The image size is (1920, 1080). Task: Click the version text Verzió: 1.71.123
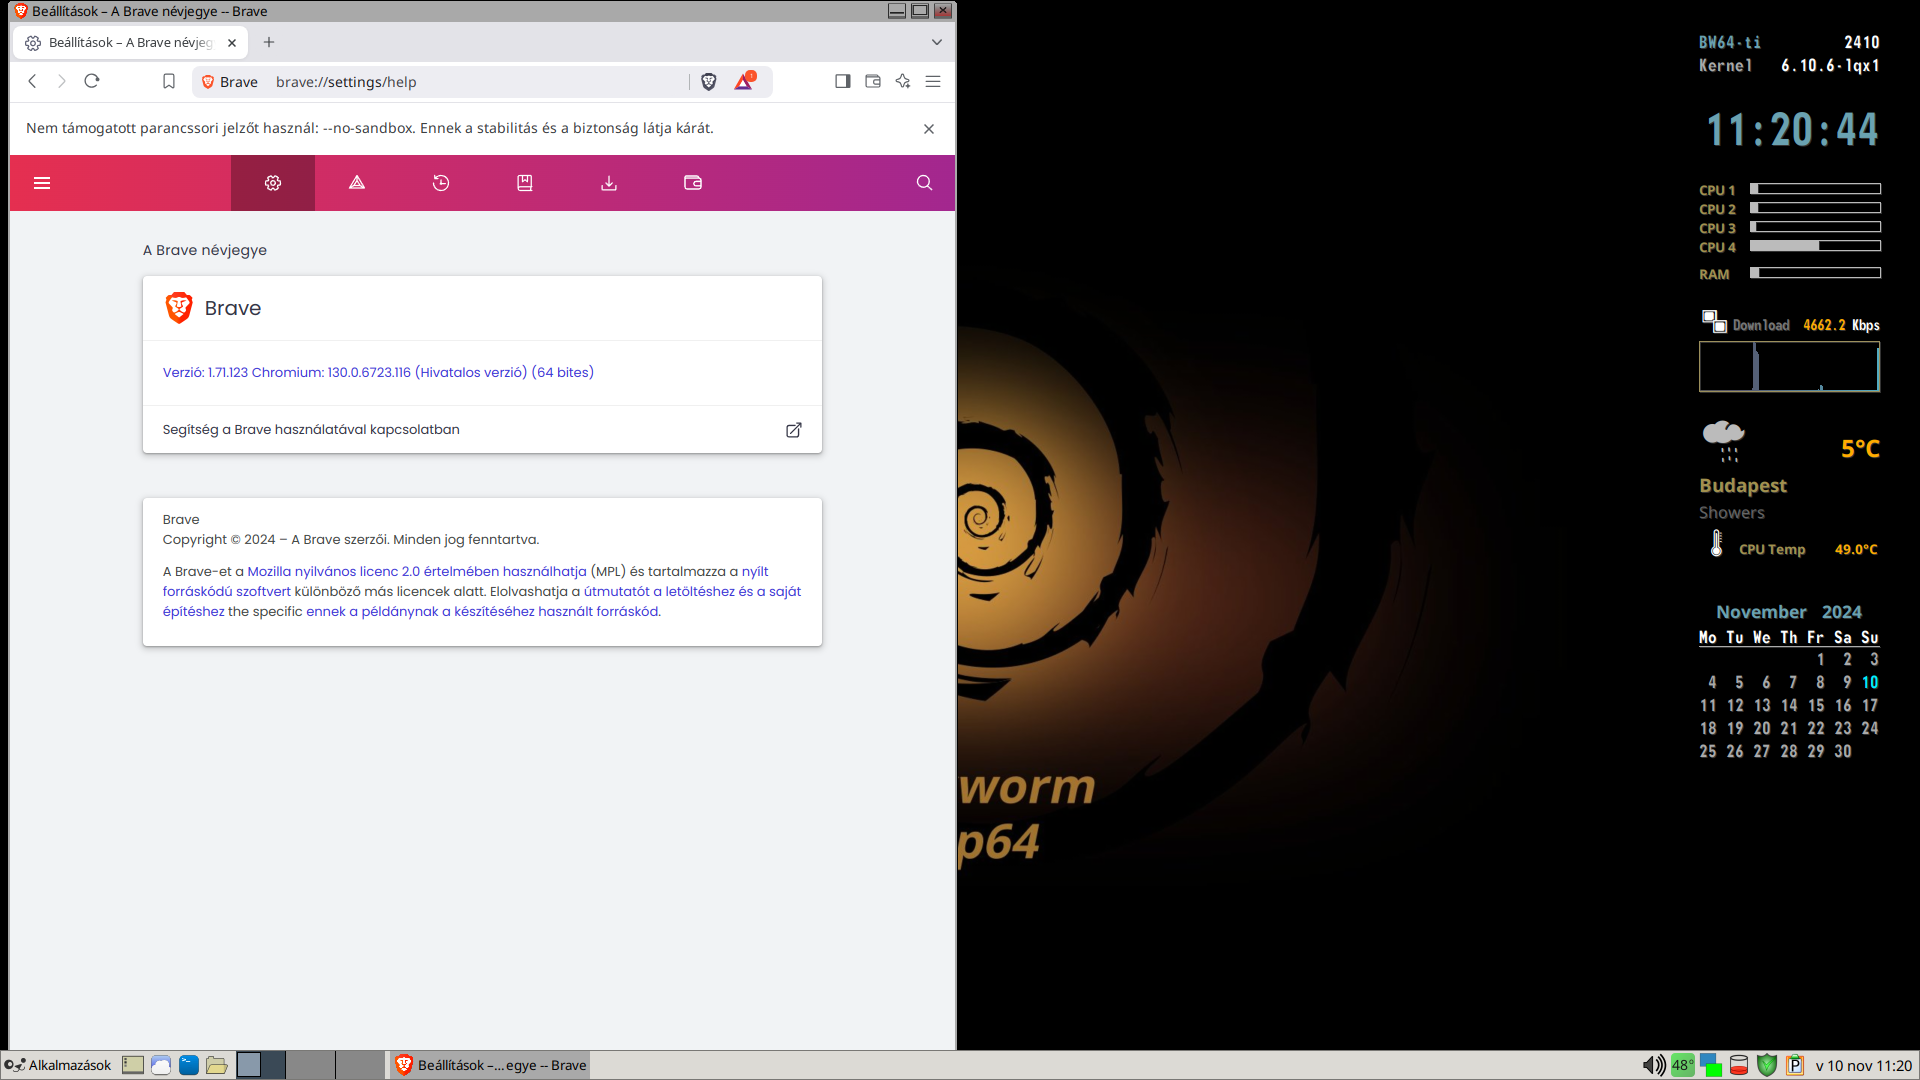378,372
